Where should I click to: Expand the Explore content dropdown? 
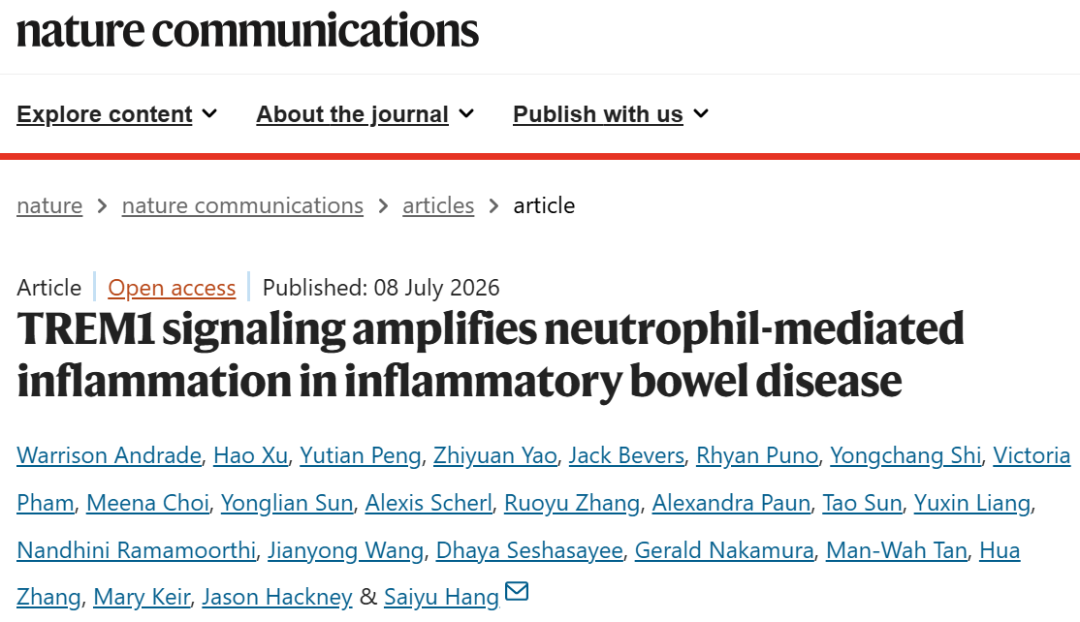coord(117,114)
